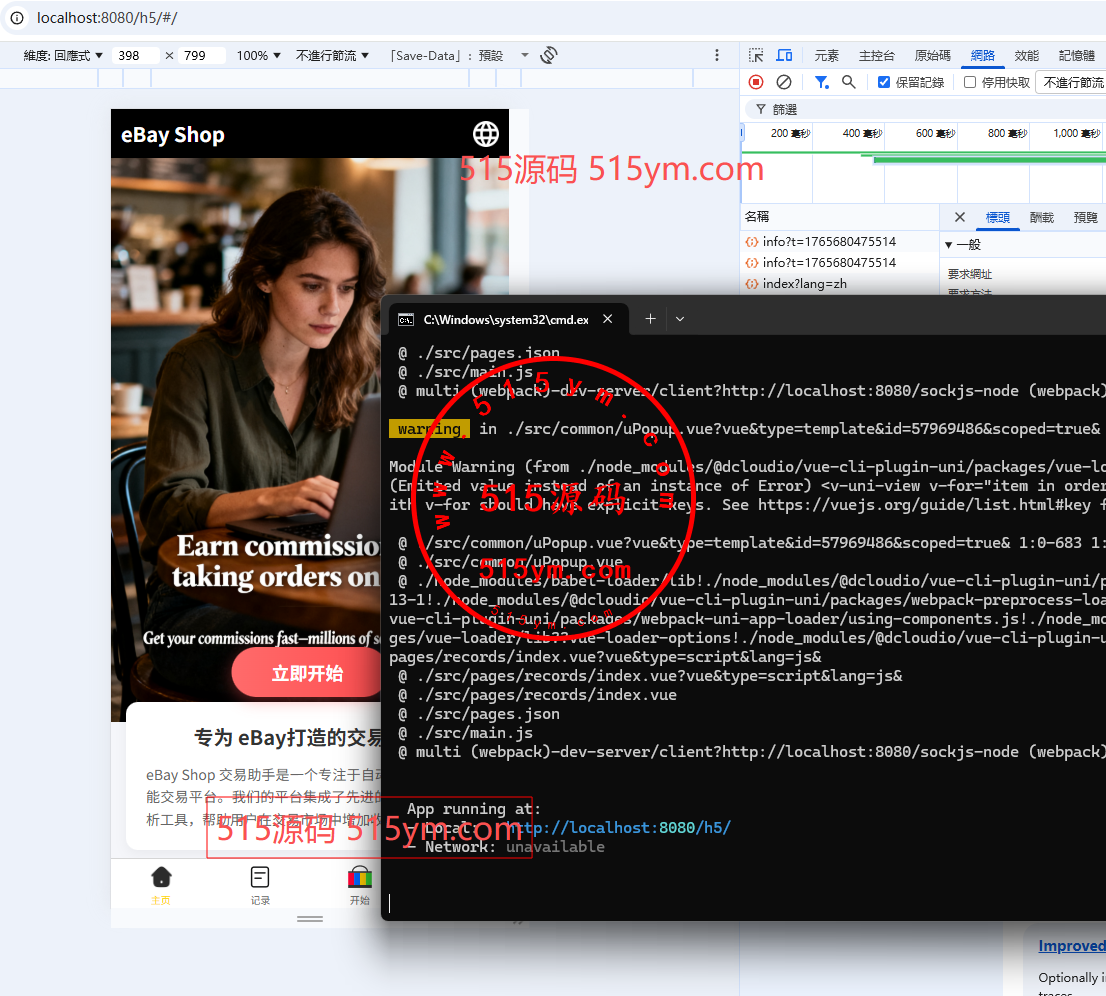Viewport: 1106px width, 996px height.
Task: Open the 維度 回應式 dimensions dropdown
Action: (64, 56)
